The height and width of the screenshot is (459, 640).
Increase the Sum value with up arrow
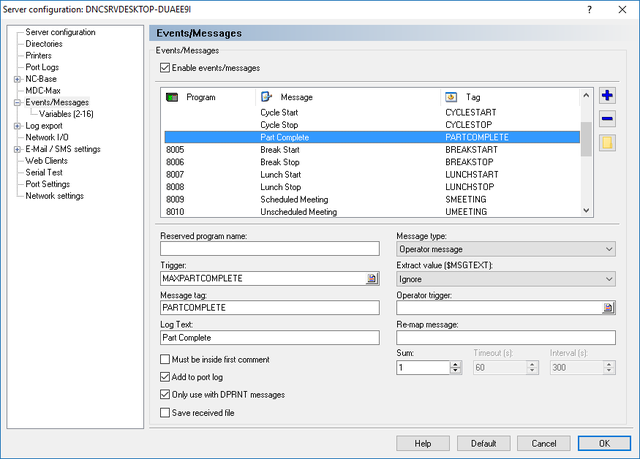456,364
